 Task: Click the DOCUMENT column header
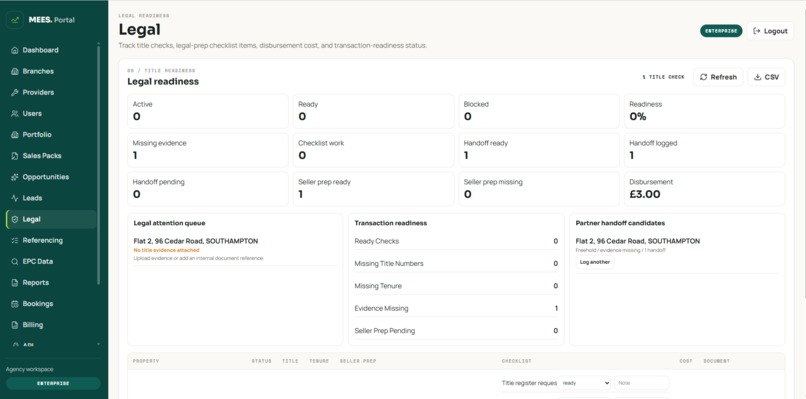tap(717, 361)
